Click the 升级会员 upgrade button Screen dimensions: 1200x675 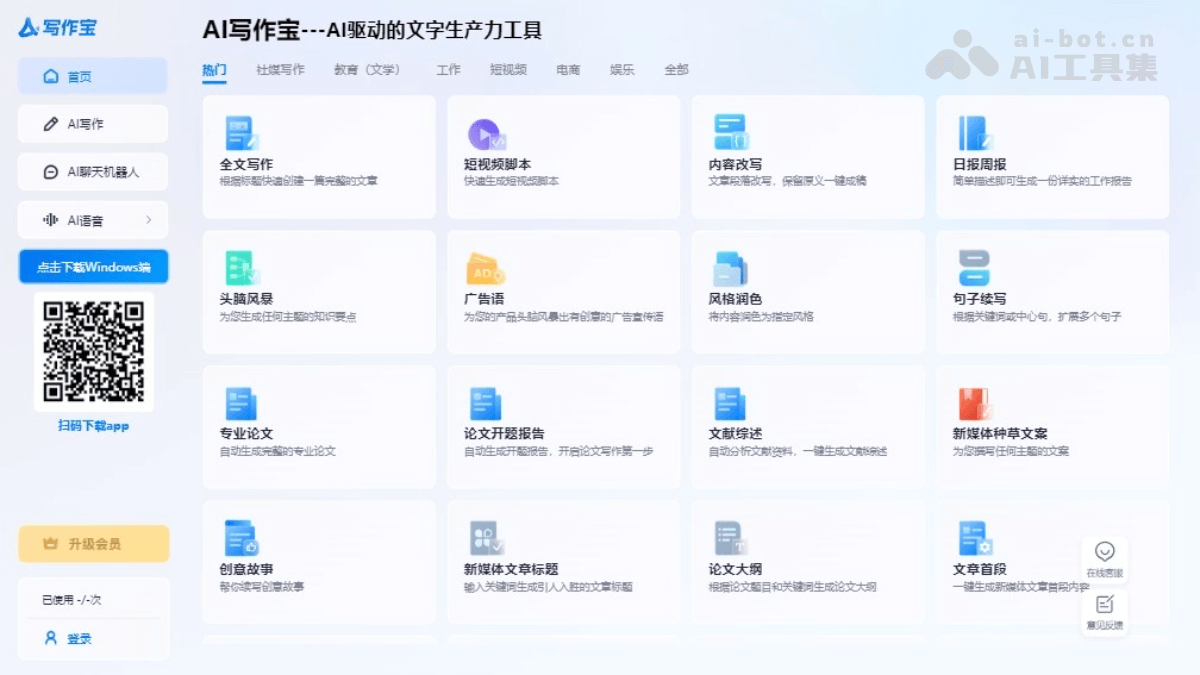click(x=93, y=543)
